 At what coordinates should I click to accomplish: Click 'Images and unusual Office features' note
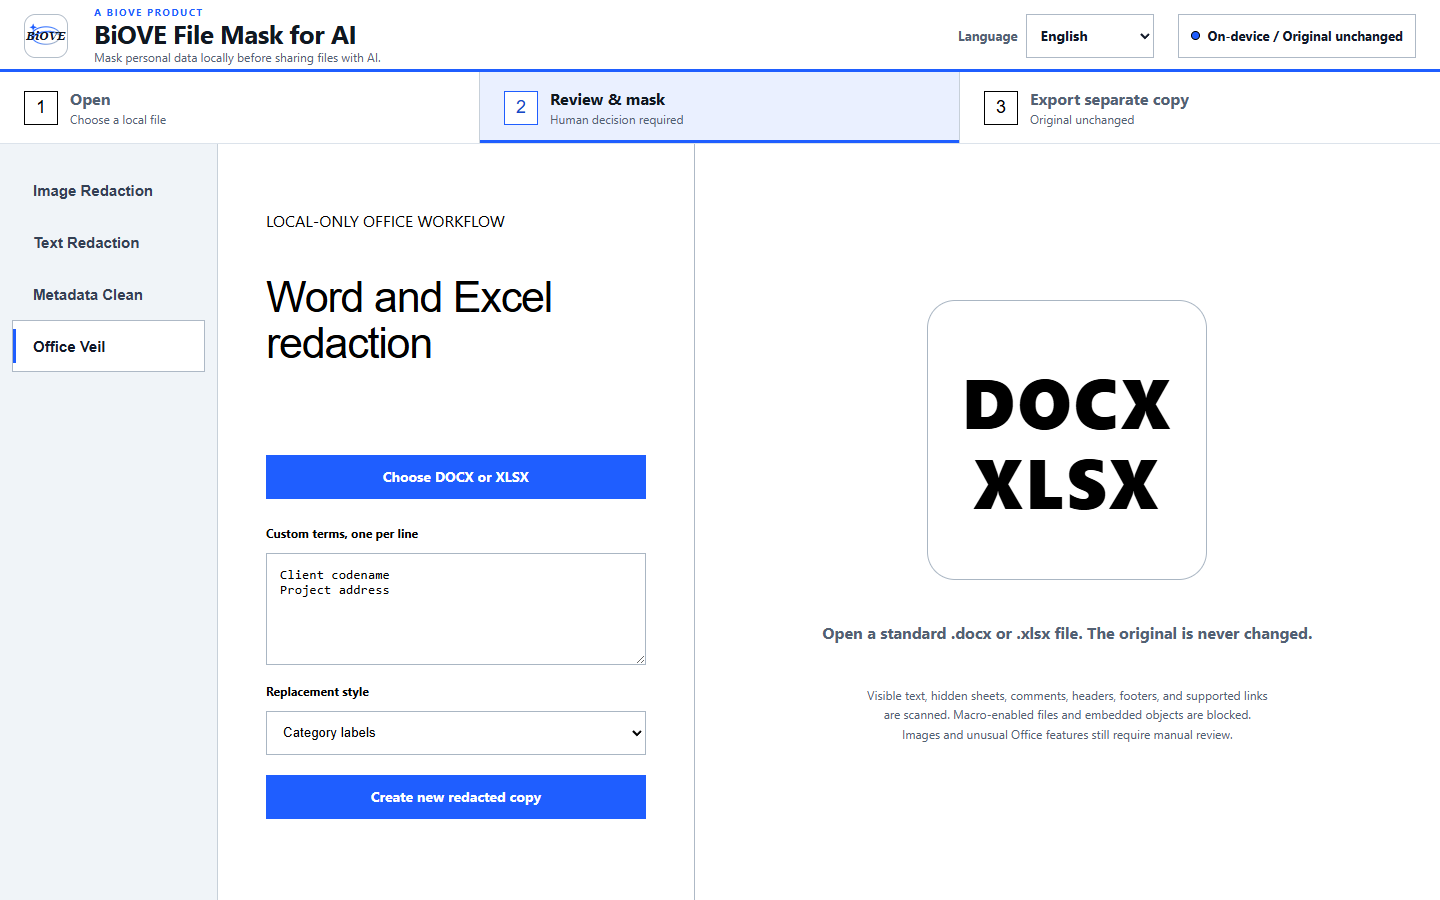coord(1067,735)
